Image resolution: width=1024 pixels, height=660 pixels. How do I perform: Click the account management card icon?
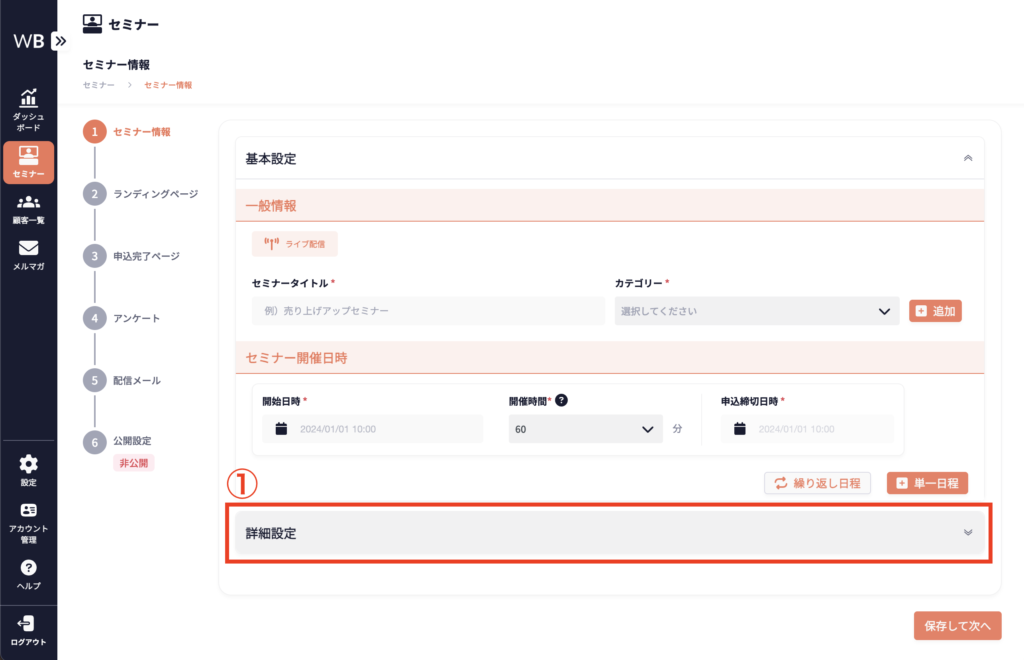(x=28, y=511)
